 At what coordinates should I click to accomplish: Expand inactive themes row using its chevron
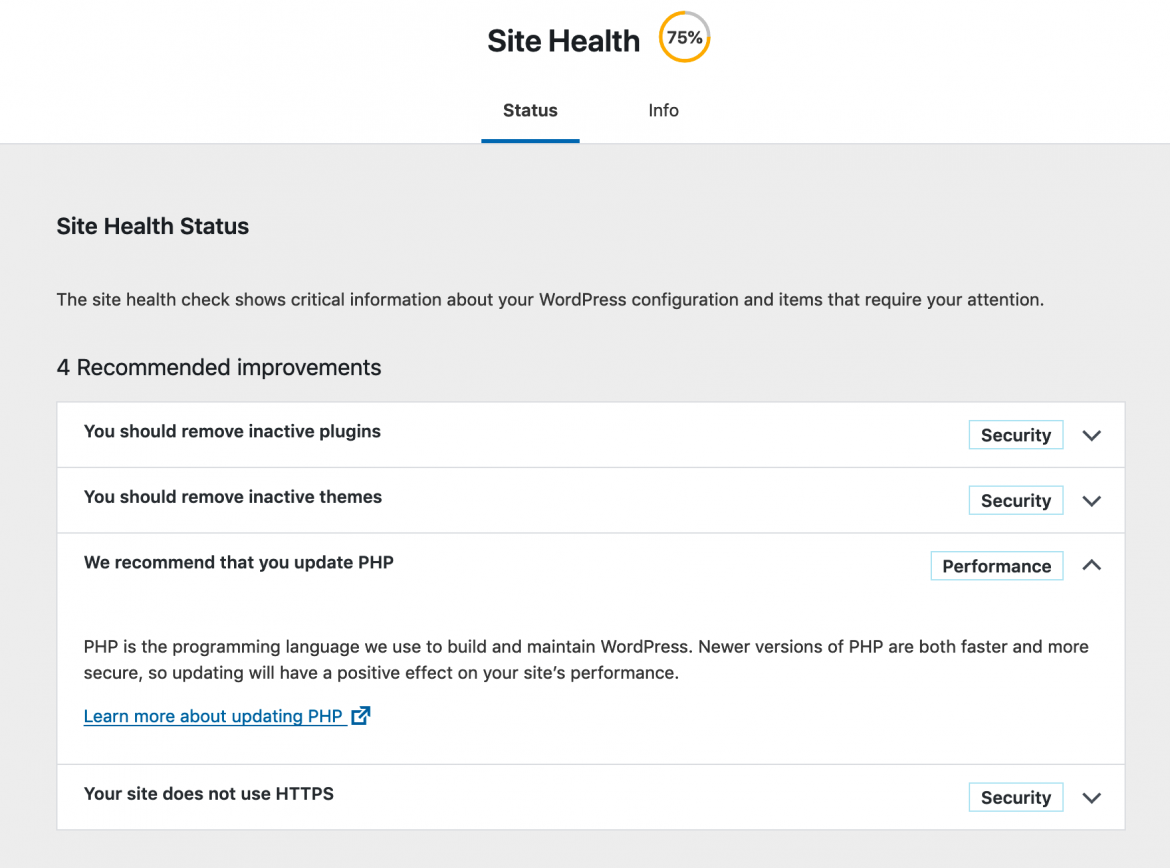(1092, 501)
